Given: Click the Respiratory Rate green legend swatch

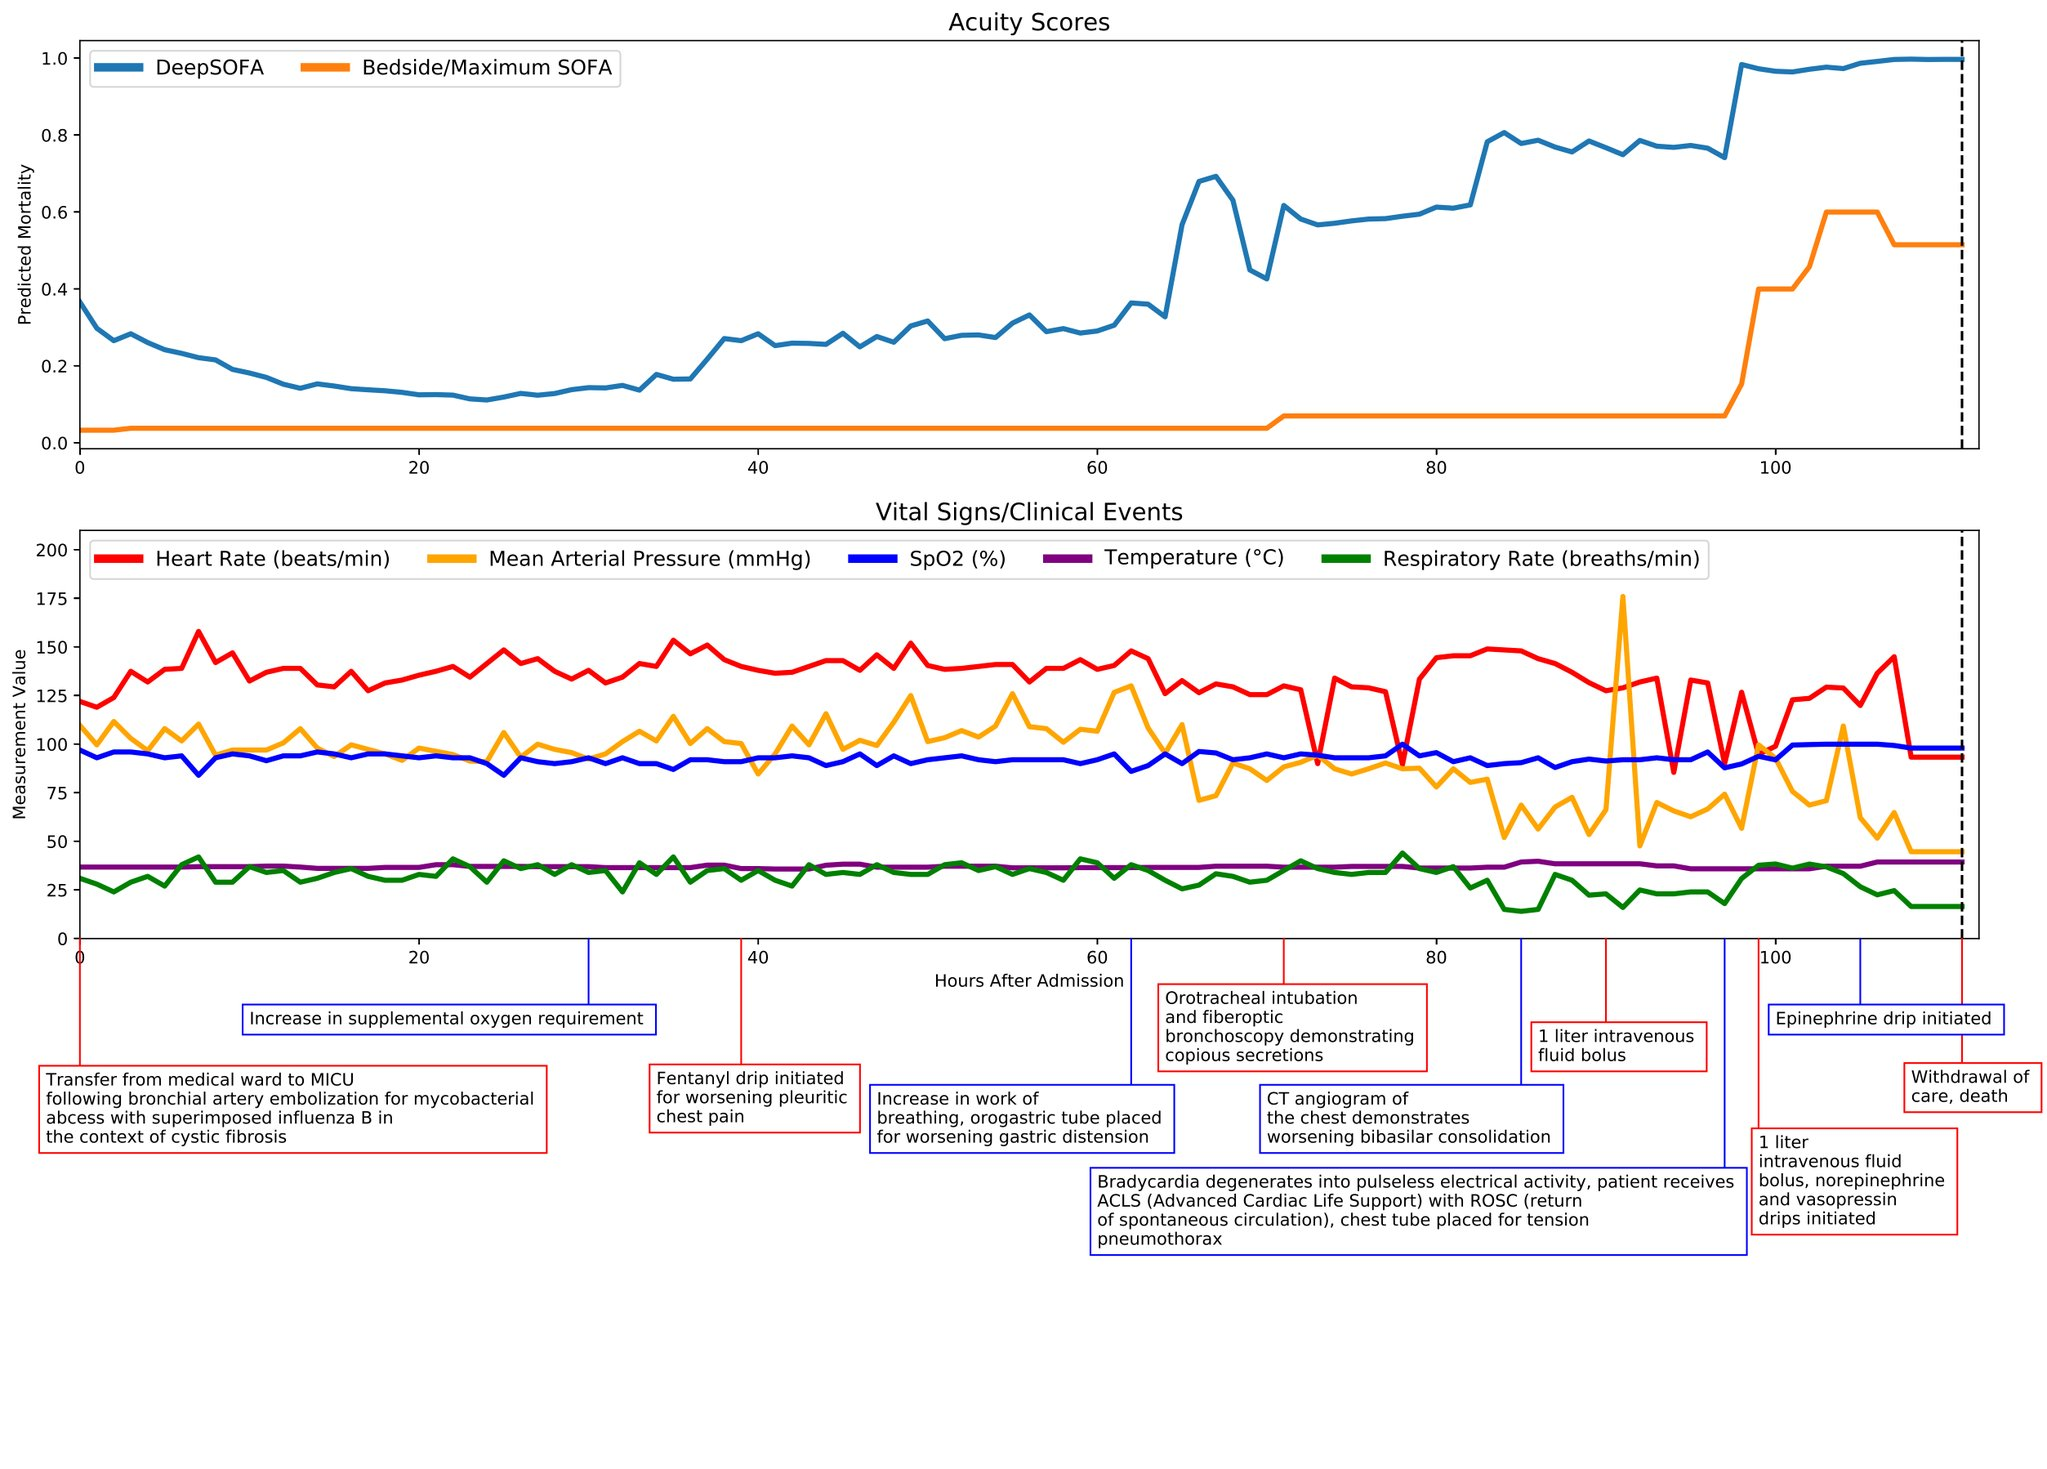Looking at the screenshot, I should [1347, 559].
